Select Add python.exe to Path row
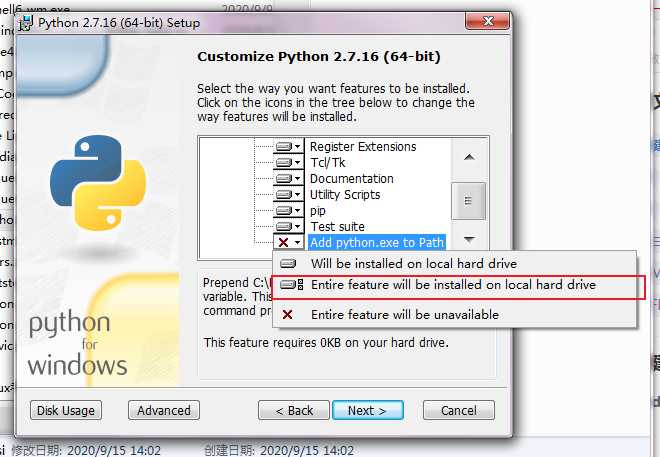 tap(377, 242)
